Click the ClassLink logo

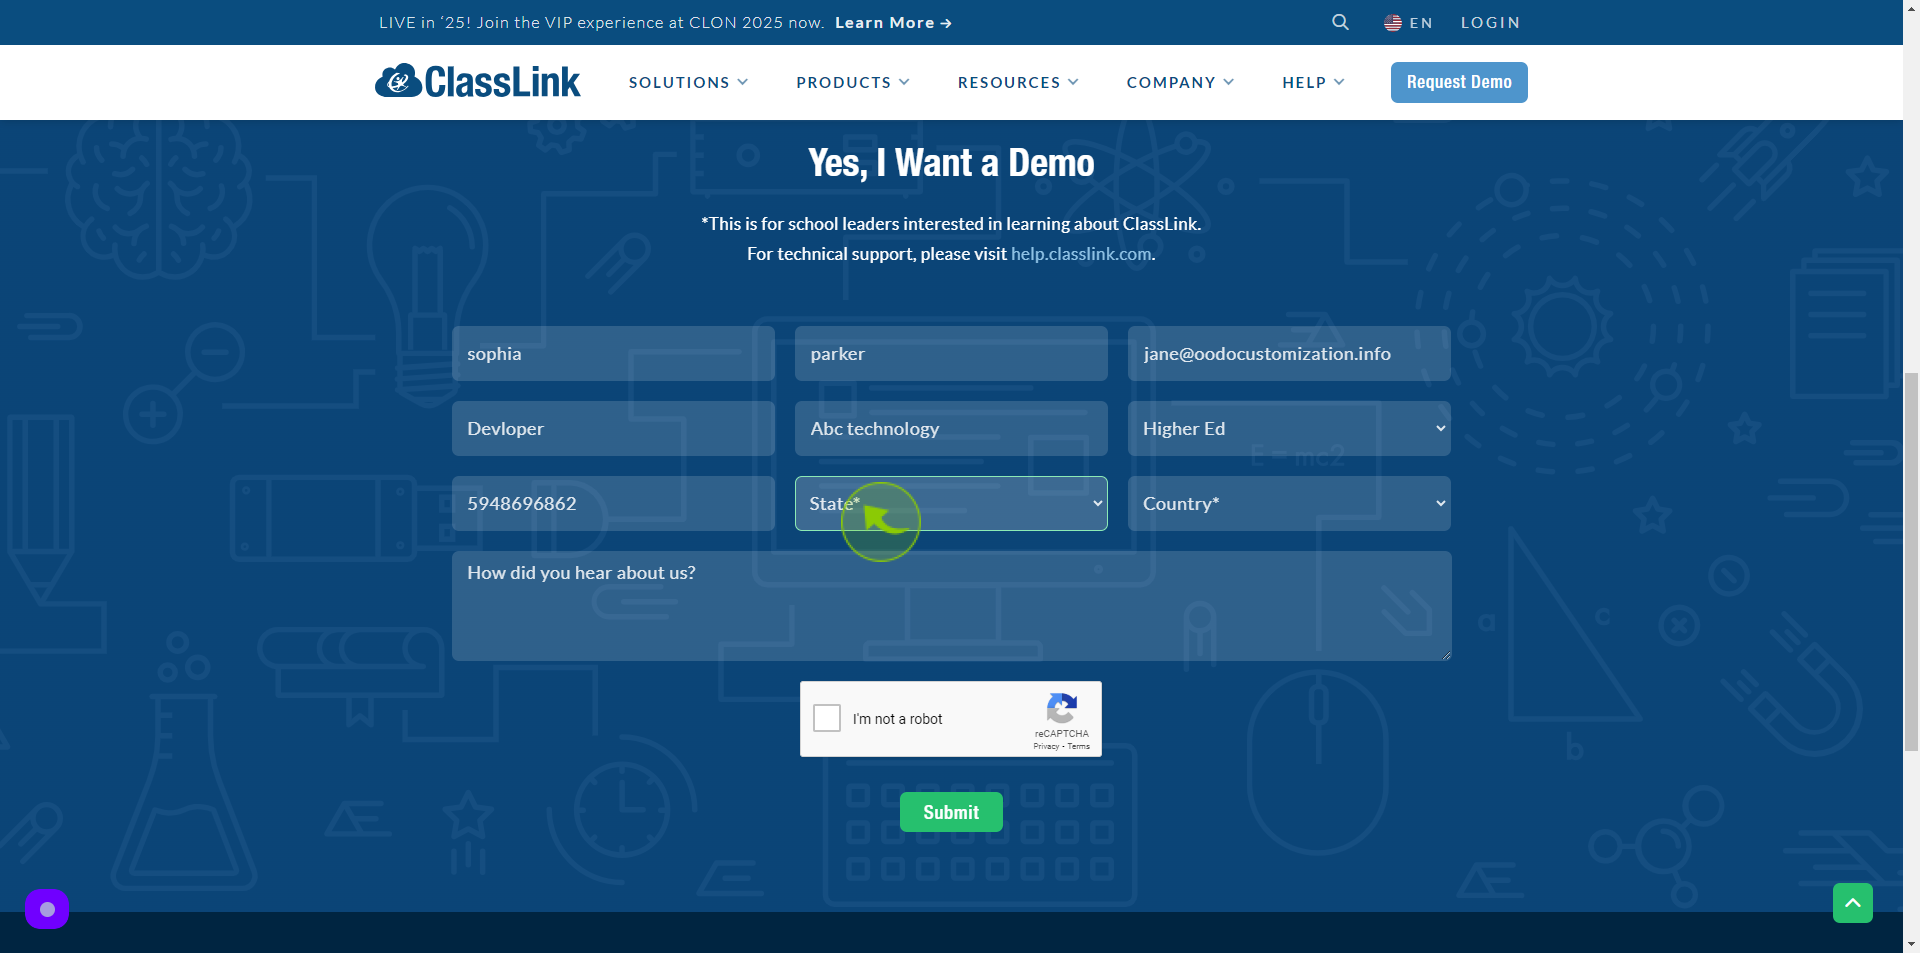(478, 81)
